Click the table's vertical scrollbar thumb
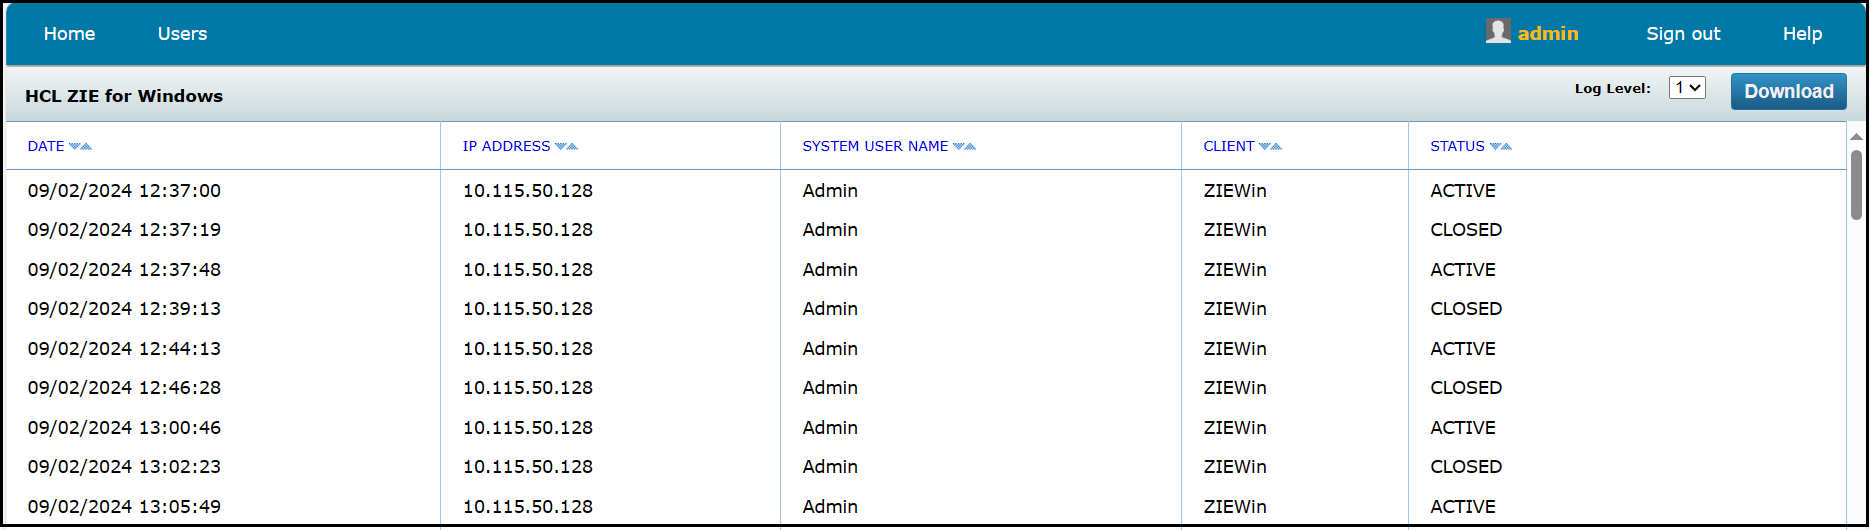This screenshot has width=1870, height=530. pyautogui.click(x=1856, y=185)
